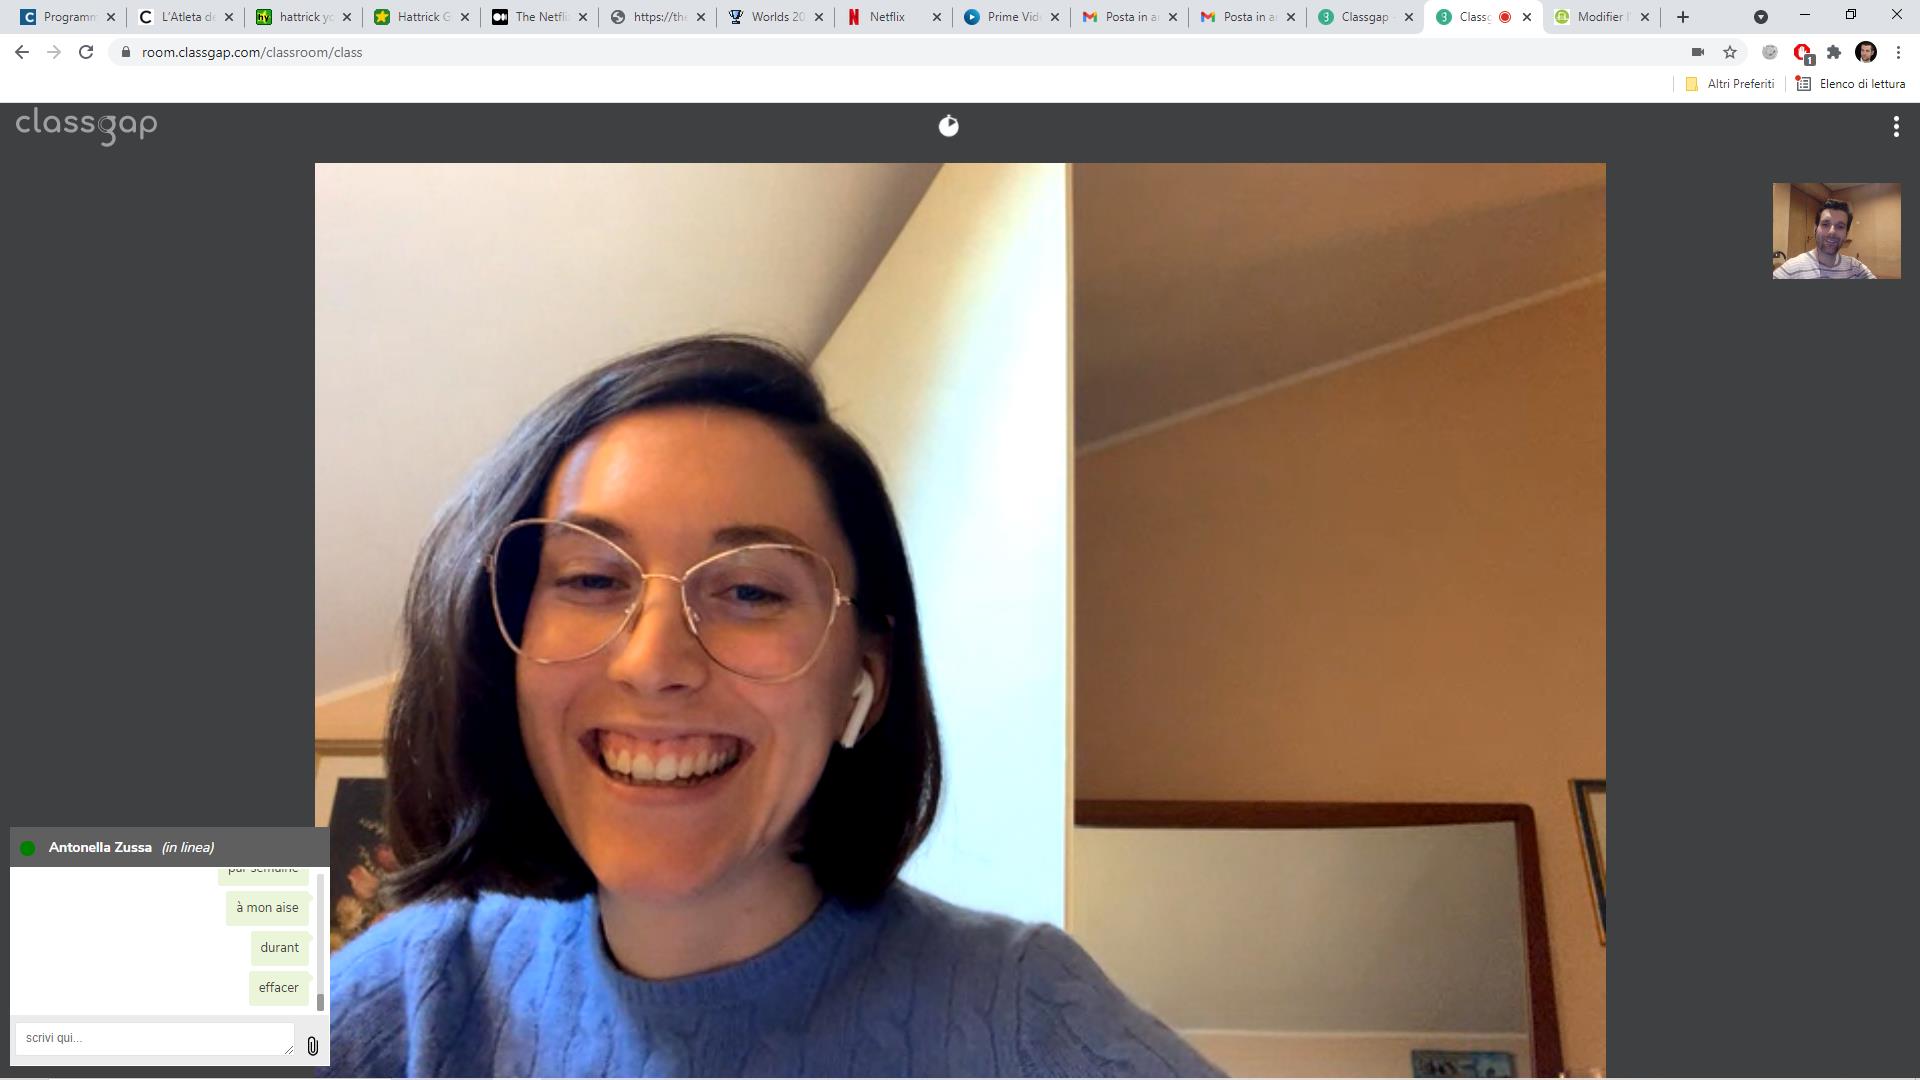The width and height of the screenshot is (1920, 1080).
Task: Bookmark this page with star icon
Action: (x=1730, y=52)
